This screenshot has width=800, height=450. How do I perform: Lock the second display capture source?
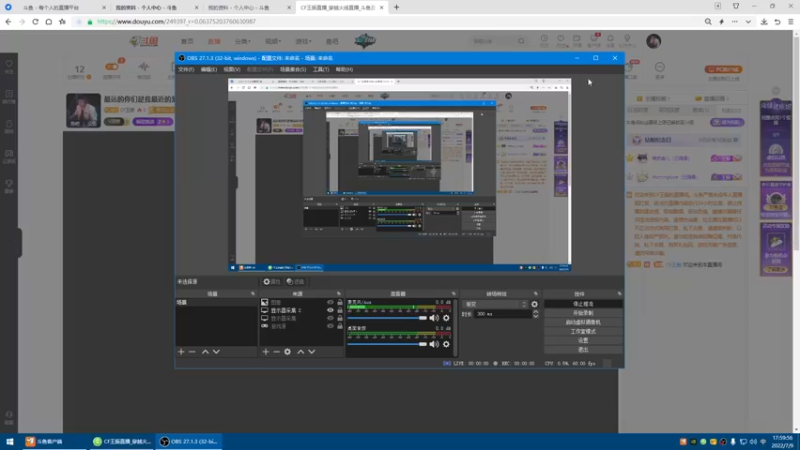tap(340, 310)
